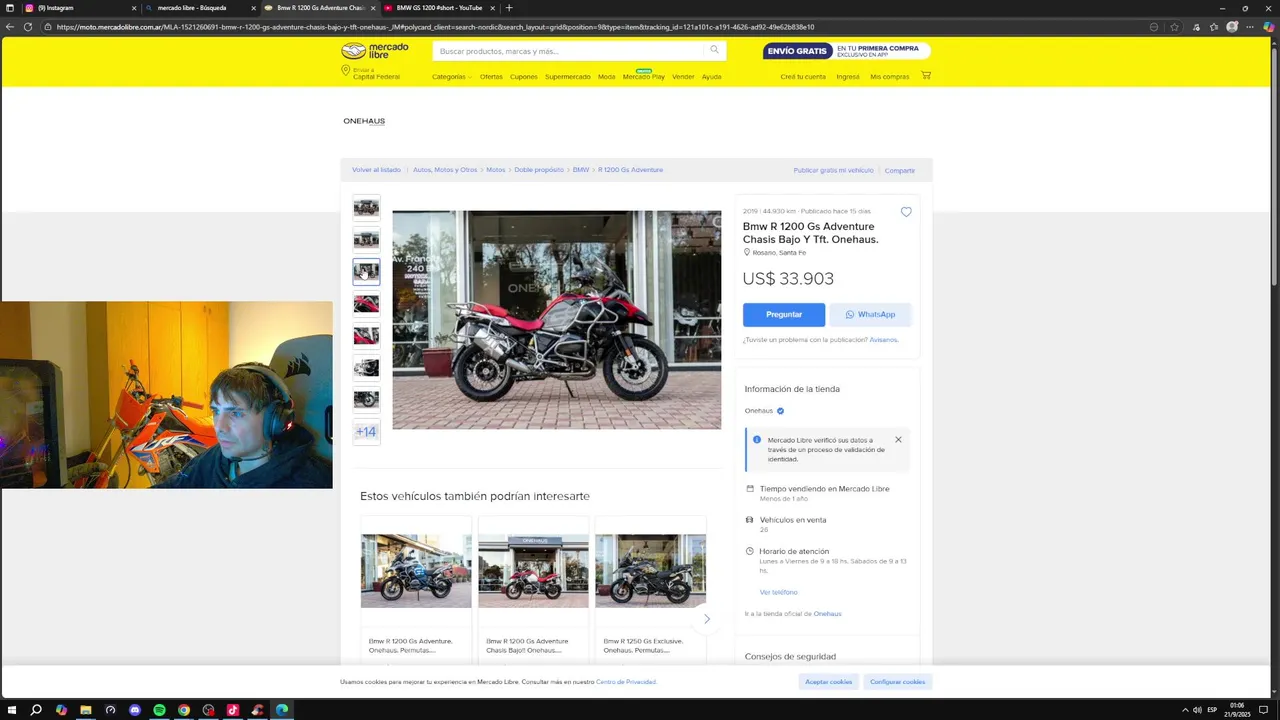Click the ONEHAUS store logo
The image size is (1280, 720).
coord(364,121)
